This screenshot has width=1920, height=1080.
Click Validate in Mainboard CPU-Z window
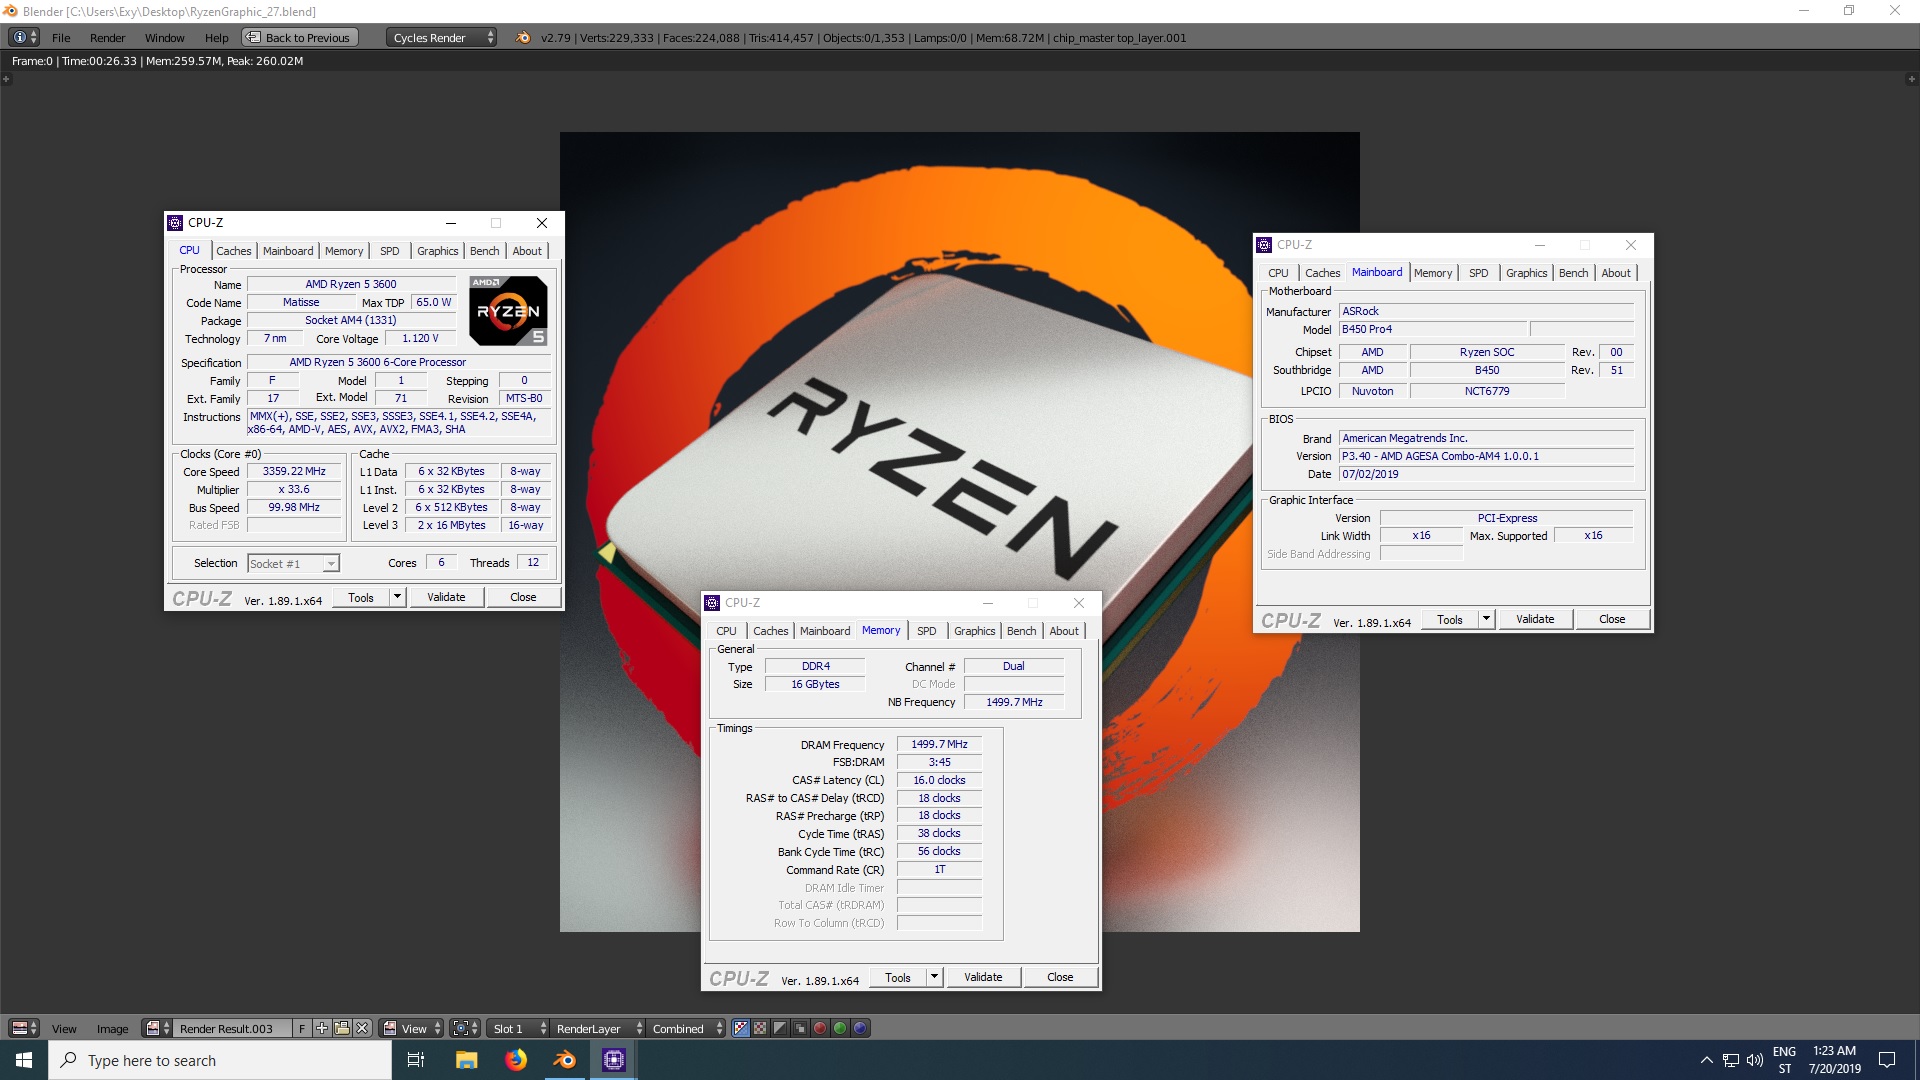pos(1535,619)
